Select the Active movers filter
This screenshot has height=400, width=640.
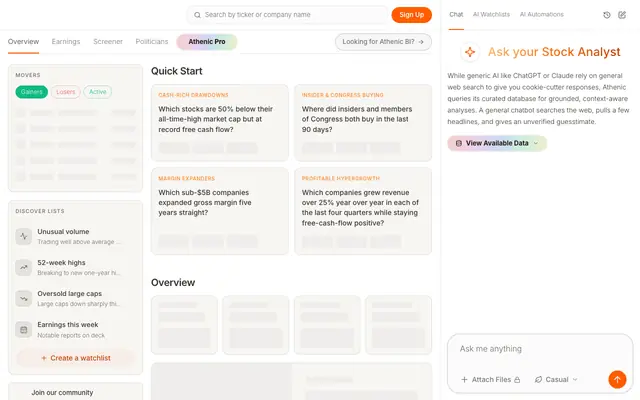(98, 92)
